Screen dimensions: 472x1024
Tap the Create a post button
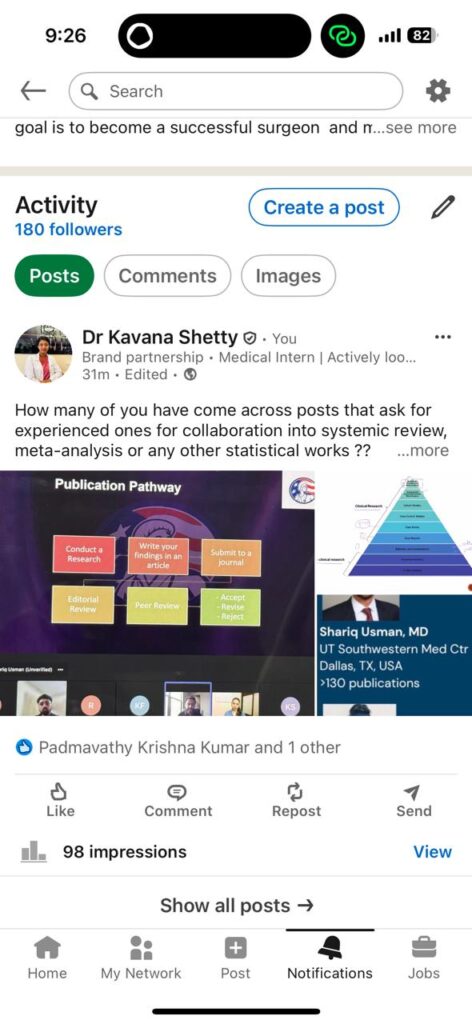324,207
